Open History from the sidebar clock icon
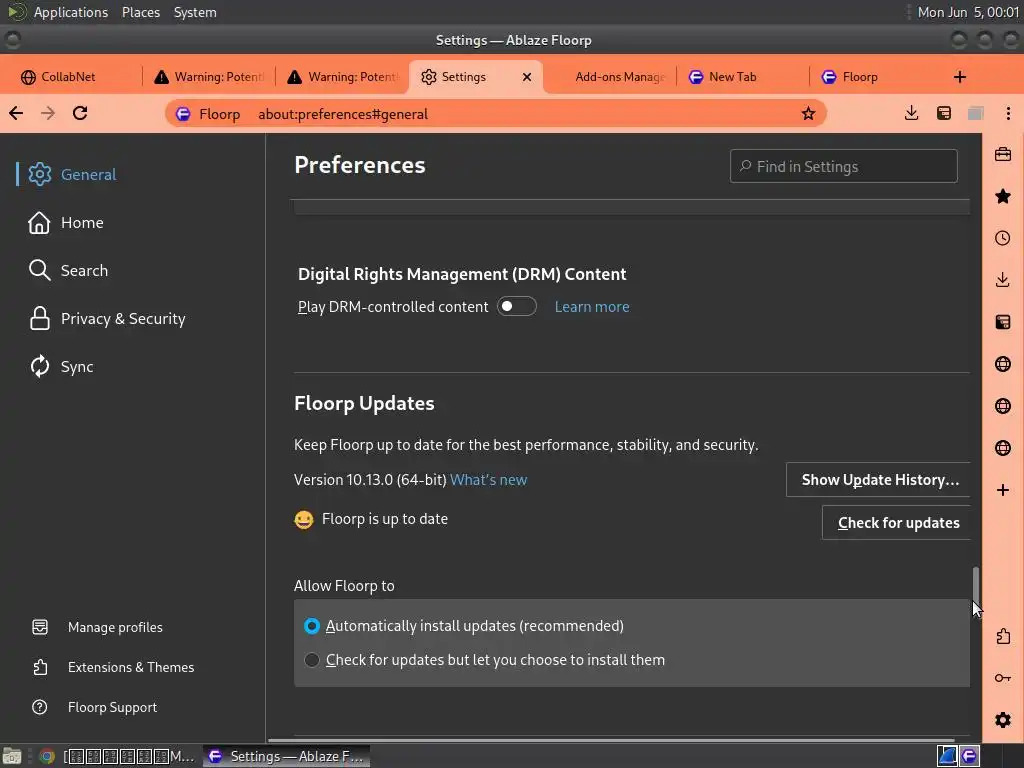 (1002, 238)
